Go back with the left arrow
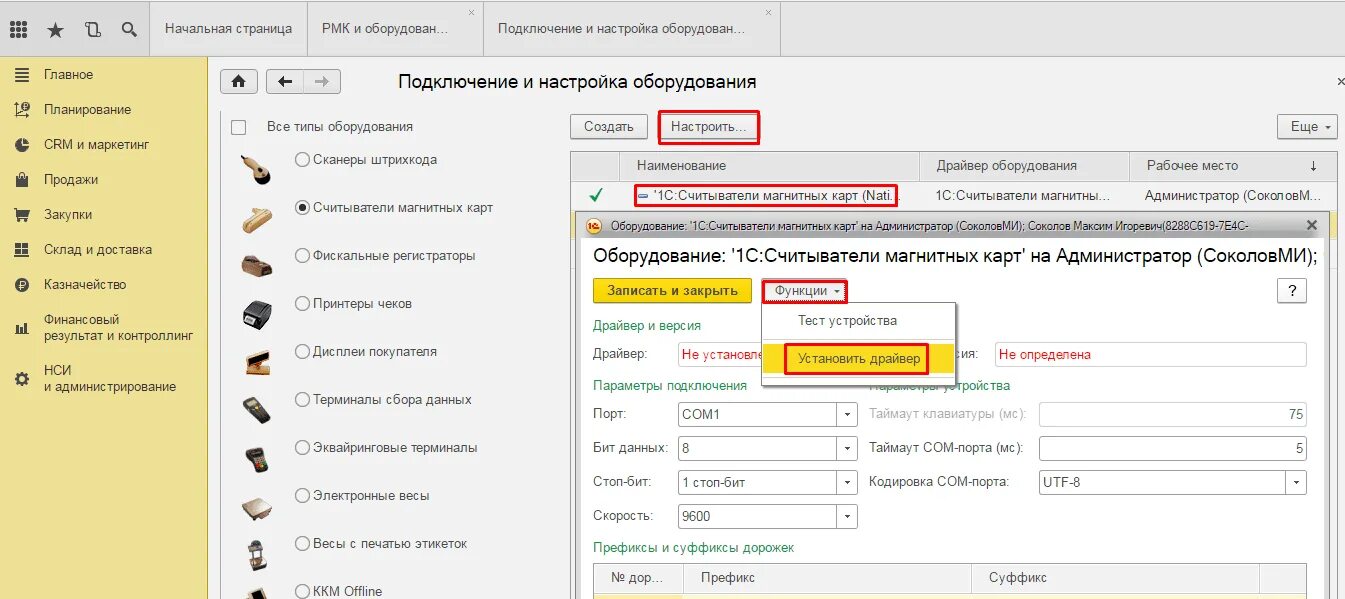 tap(286, 82)
